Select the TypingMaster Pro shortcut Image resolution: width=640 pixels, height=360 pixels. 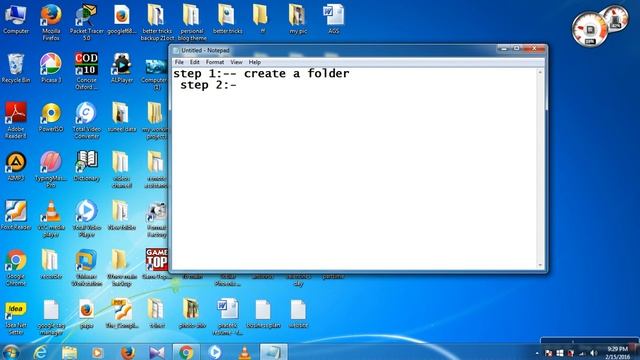(x=51, y=169)
